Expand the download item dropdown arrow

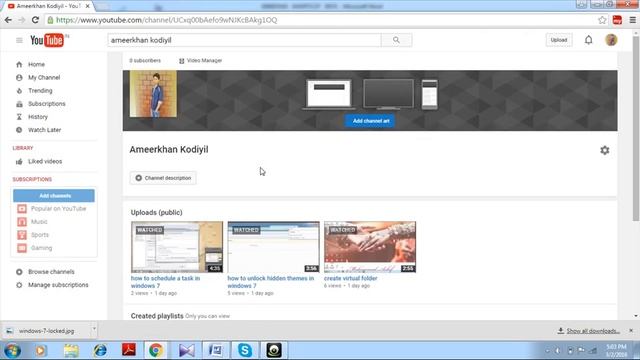pyautogui.click(x=93, y=329)
